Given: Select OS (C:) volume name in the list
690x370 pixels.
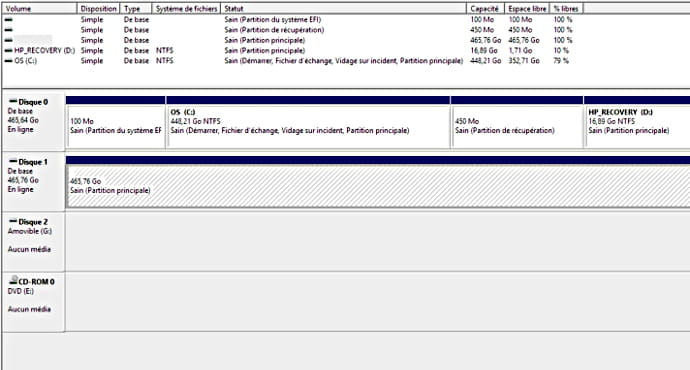Looking at the screenshot, I should click(x=26, y=61).
